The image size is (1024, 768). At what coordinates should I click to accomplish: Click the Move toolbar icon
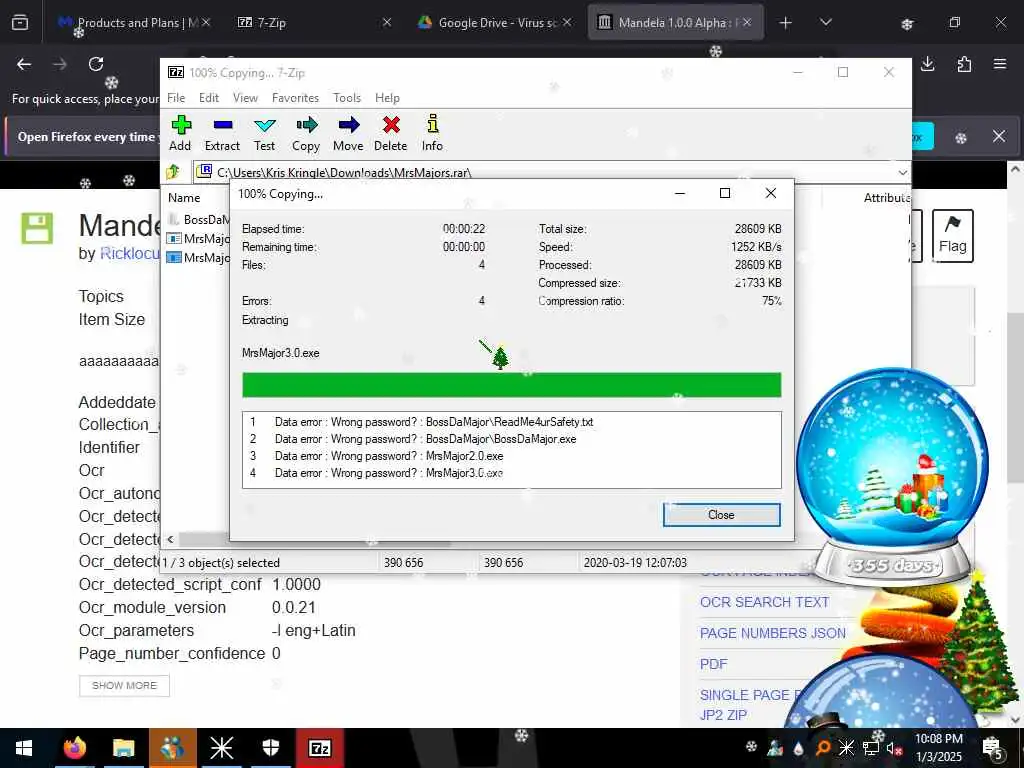coord(348,133)
